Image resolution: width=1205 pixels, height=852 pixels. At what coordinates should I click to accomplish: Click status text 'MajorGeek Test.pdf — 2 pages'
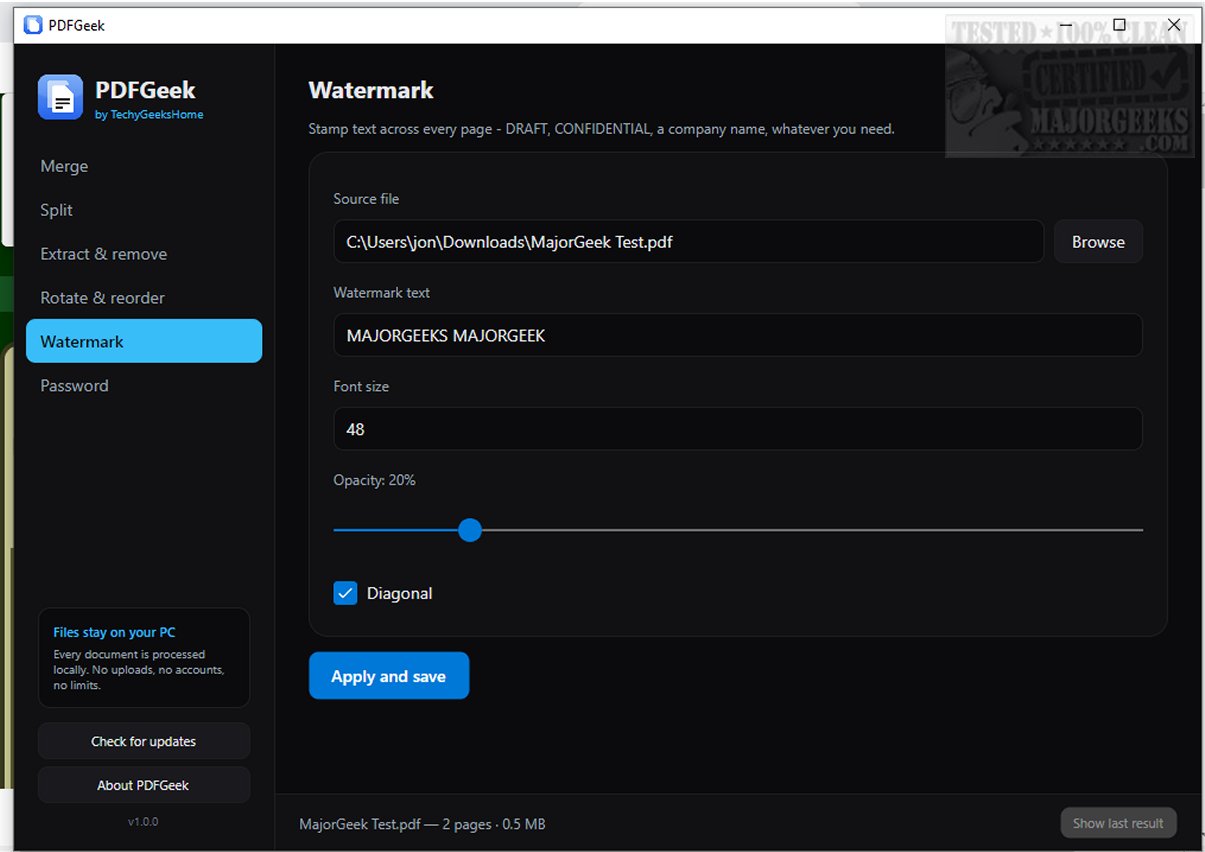(395, 825)
